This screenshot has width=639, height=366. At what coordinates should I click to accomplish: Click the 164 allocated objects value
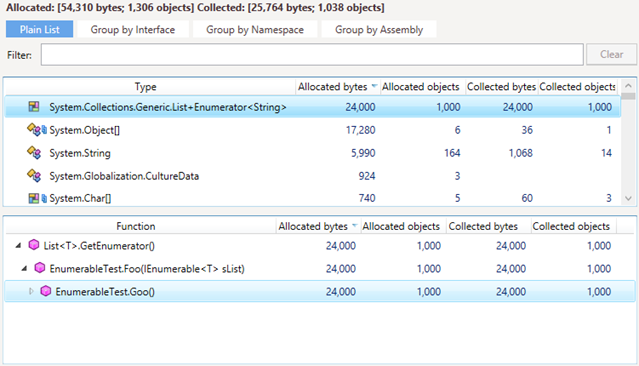[x=452, y=153]
